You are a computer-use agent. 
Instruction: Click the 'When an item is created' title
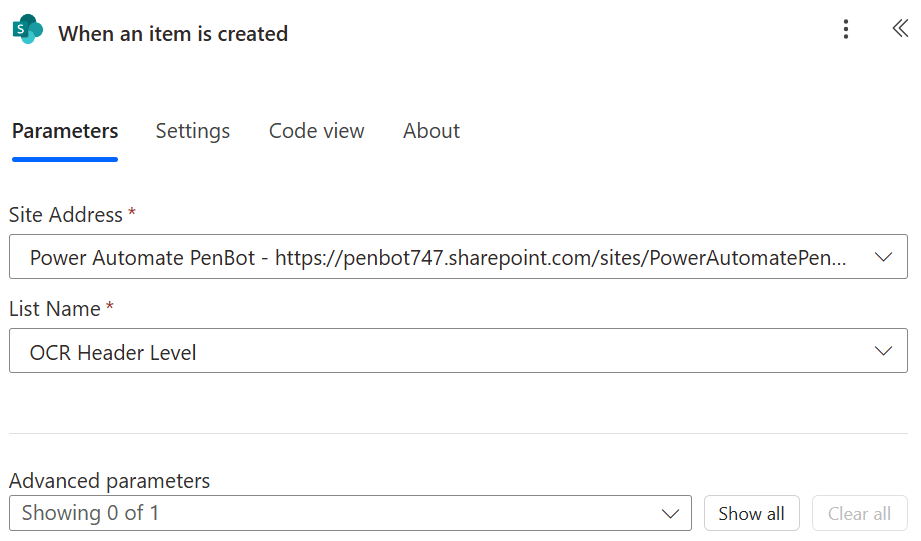pos(173,34)
